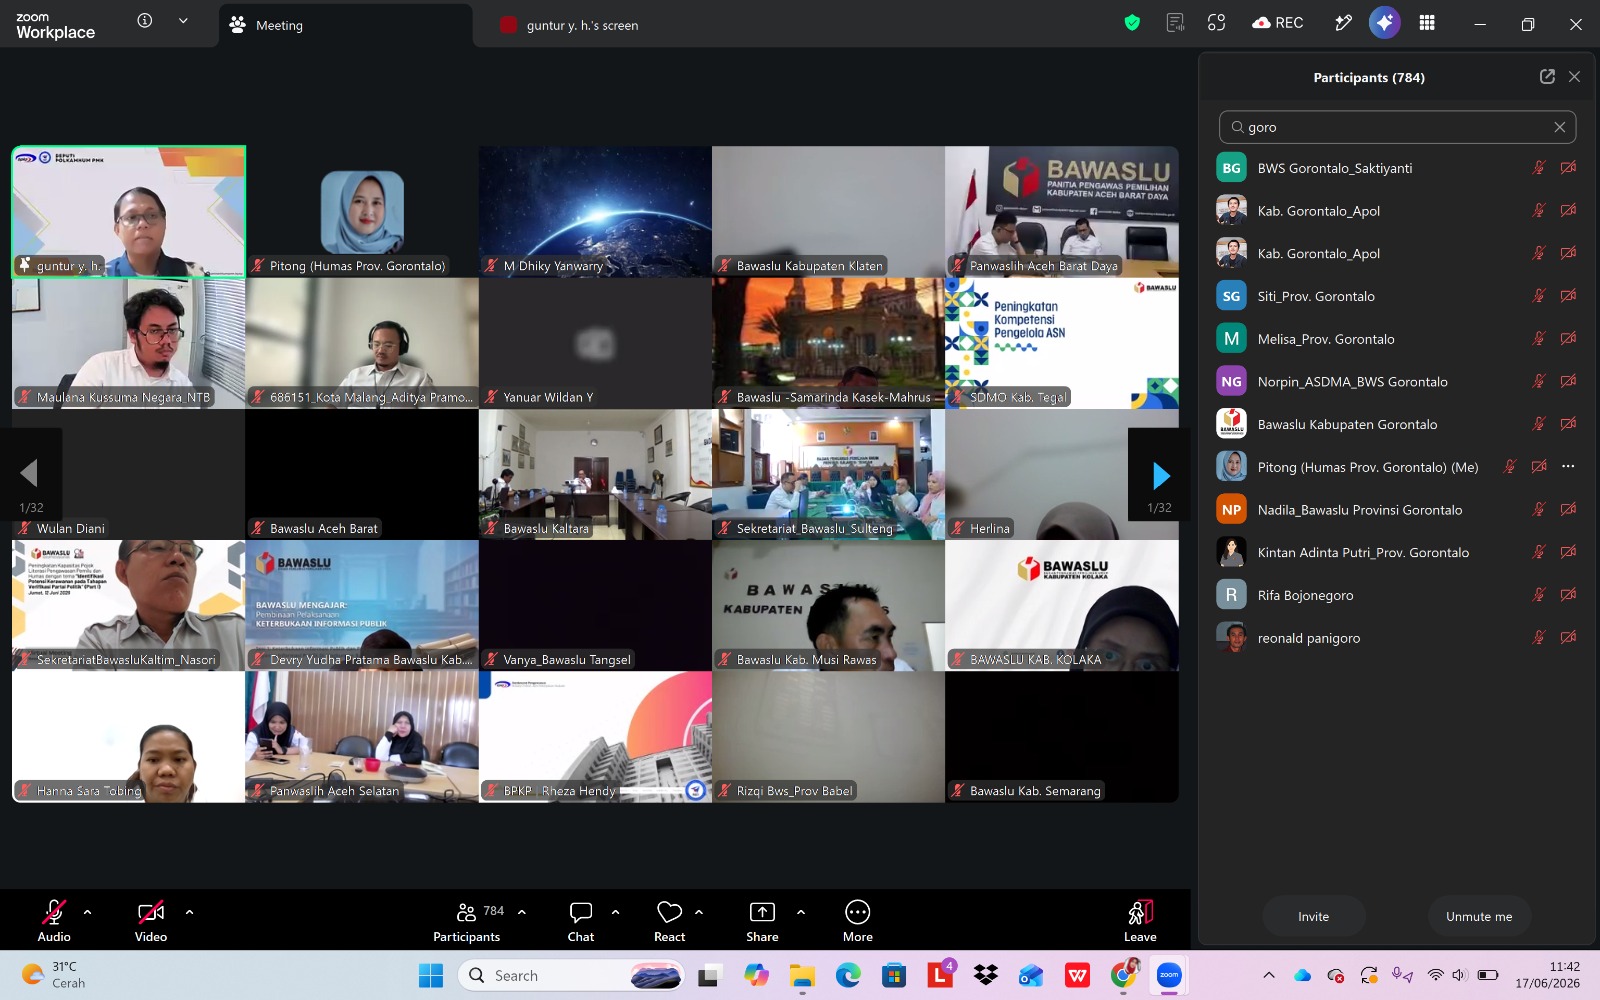This screenshot has width=1600, height=1000.
Task: Open Task View on the taskbar
Action: pos(710,975)
